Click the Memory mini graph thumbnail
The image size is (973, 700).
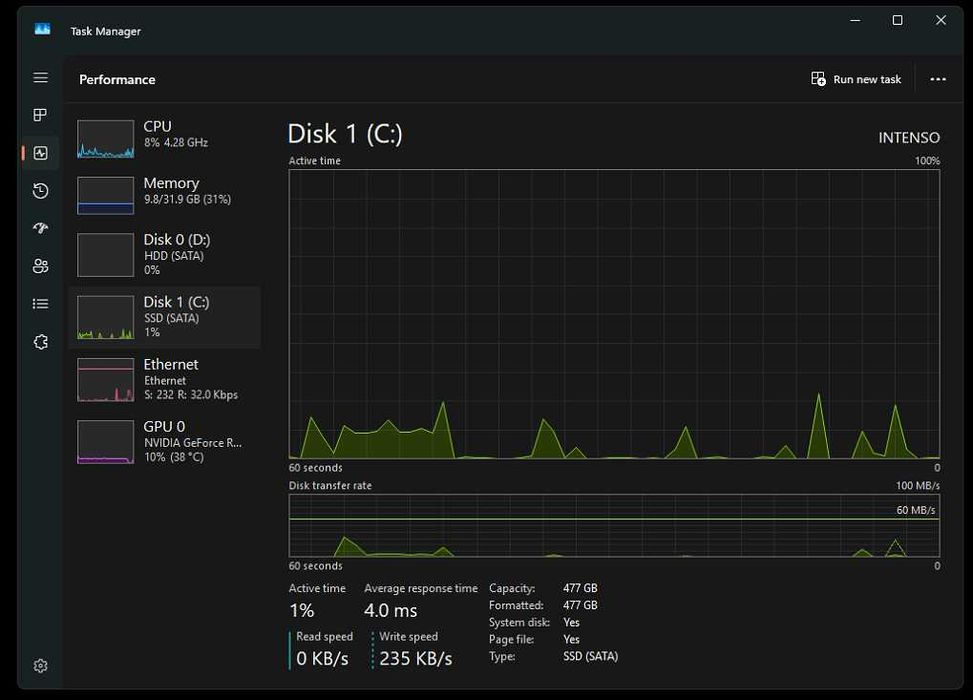point(105,195)
